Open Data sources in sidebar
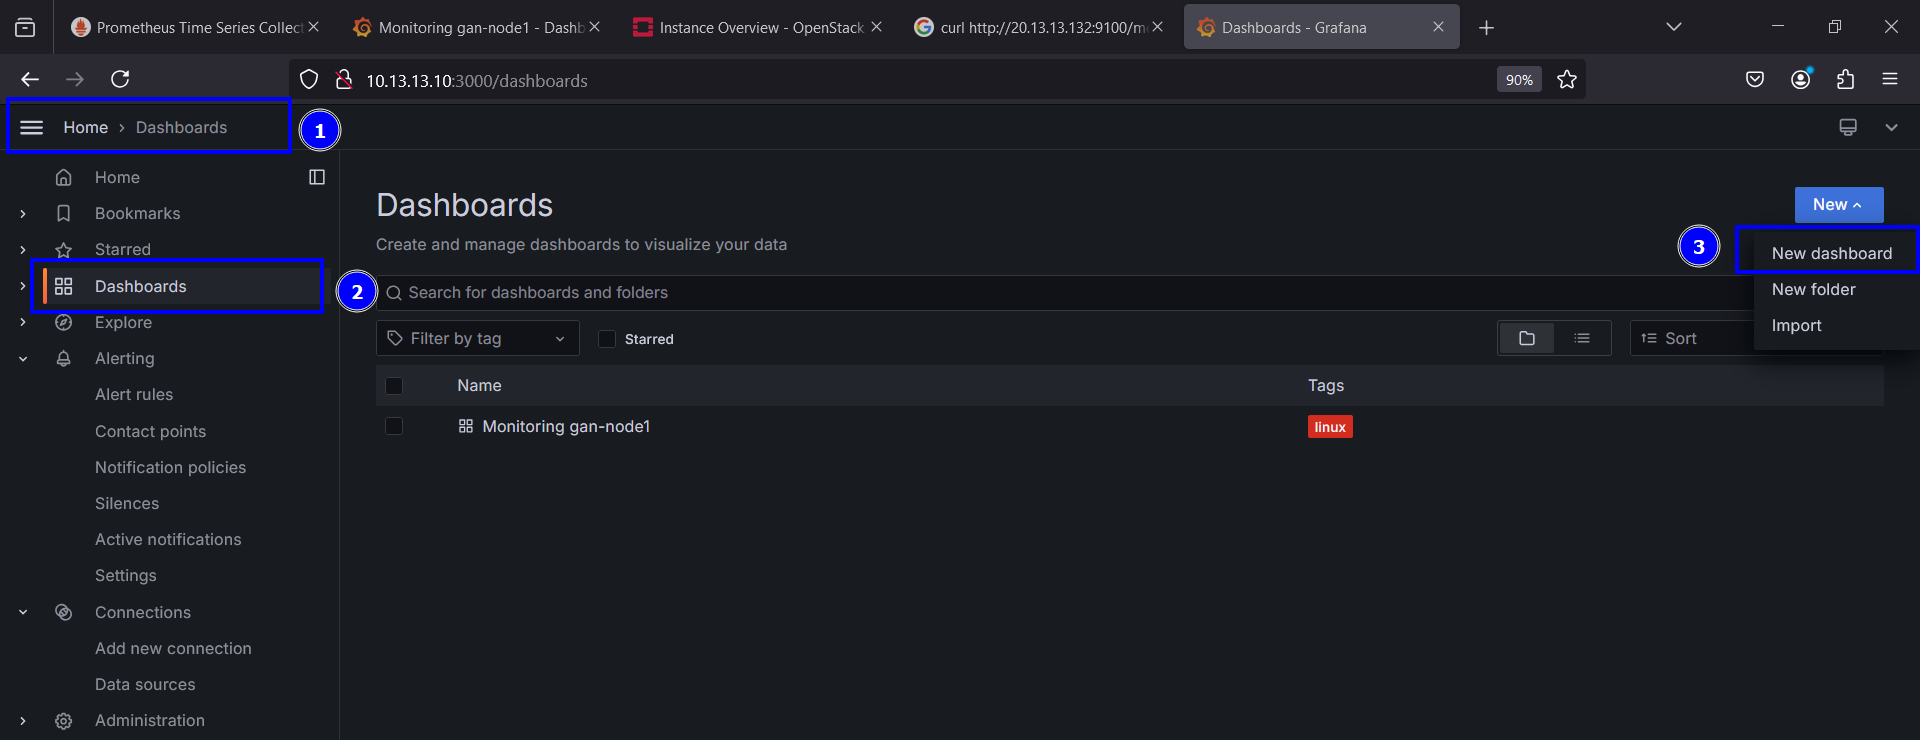Image resolution: width=1920 pixels, height=740 pixels. [x=145, y=684]
